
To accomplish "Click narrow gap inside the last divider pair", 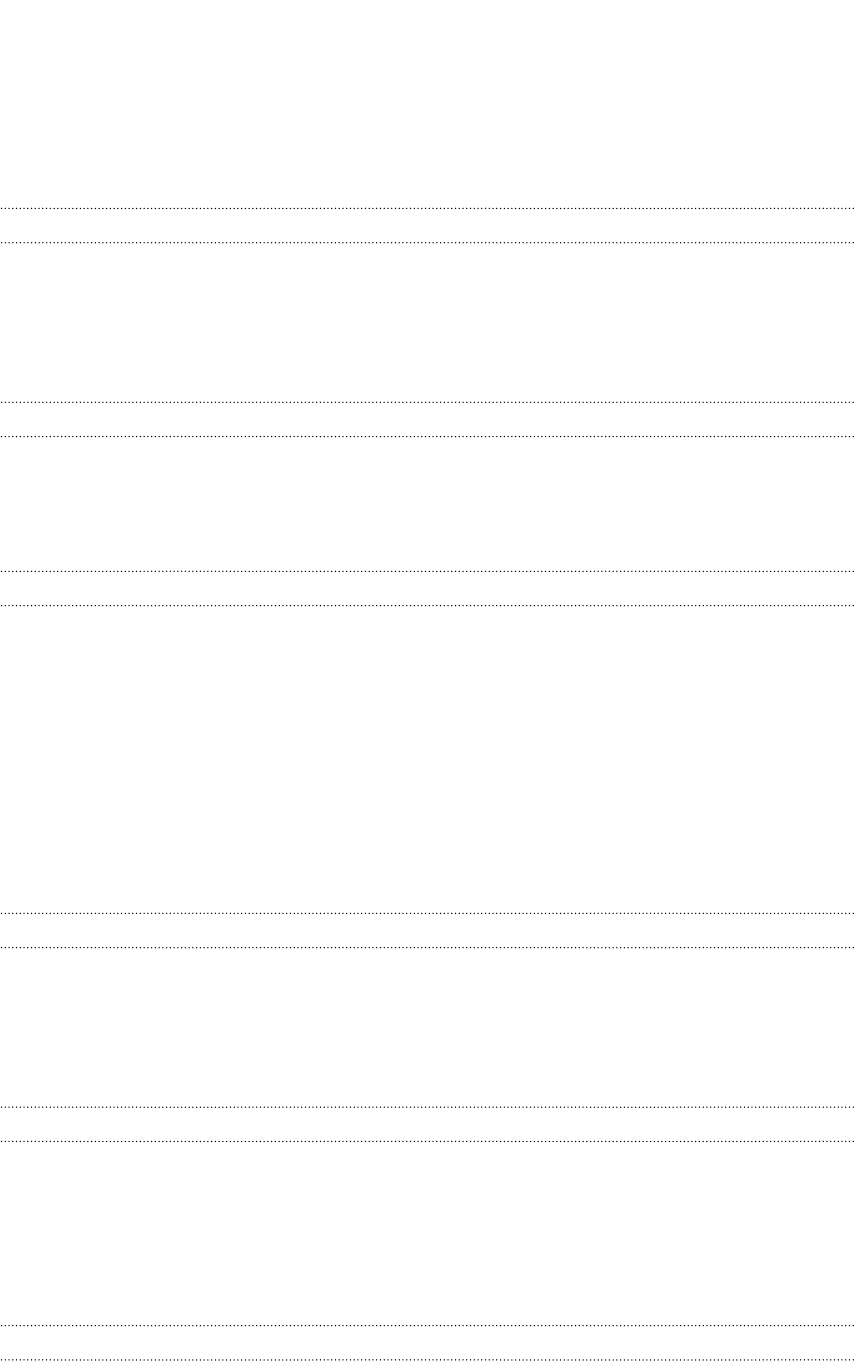I will click(x=427, y=1343).
